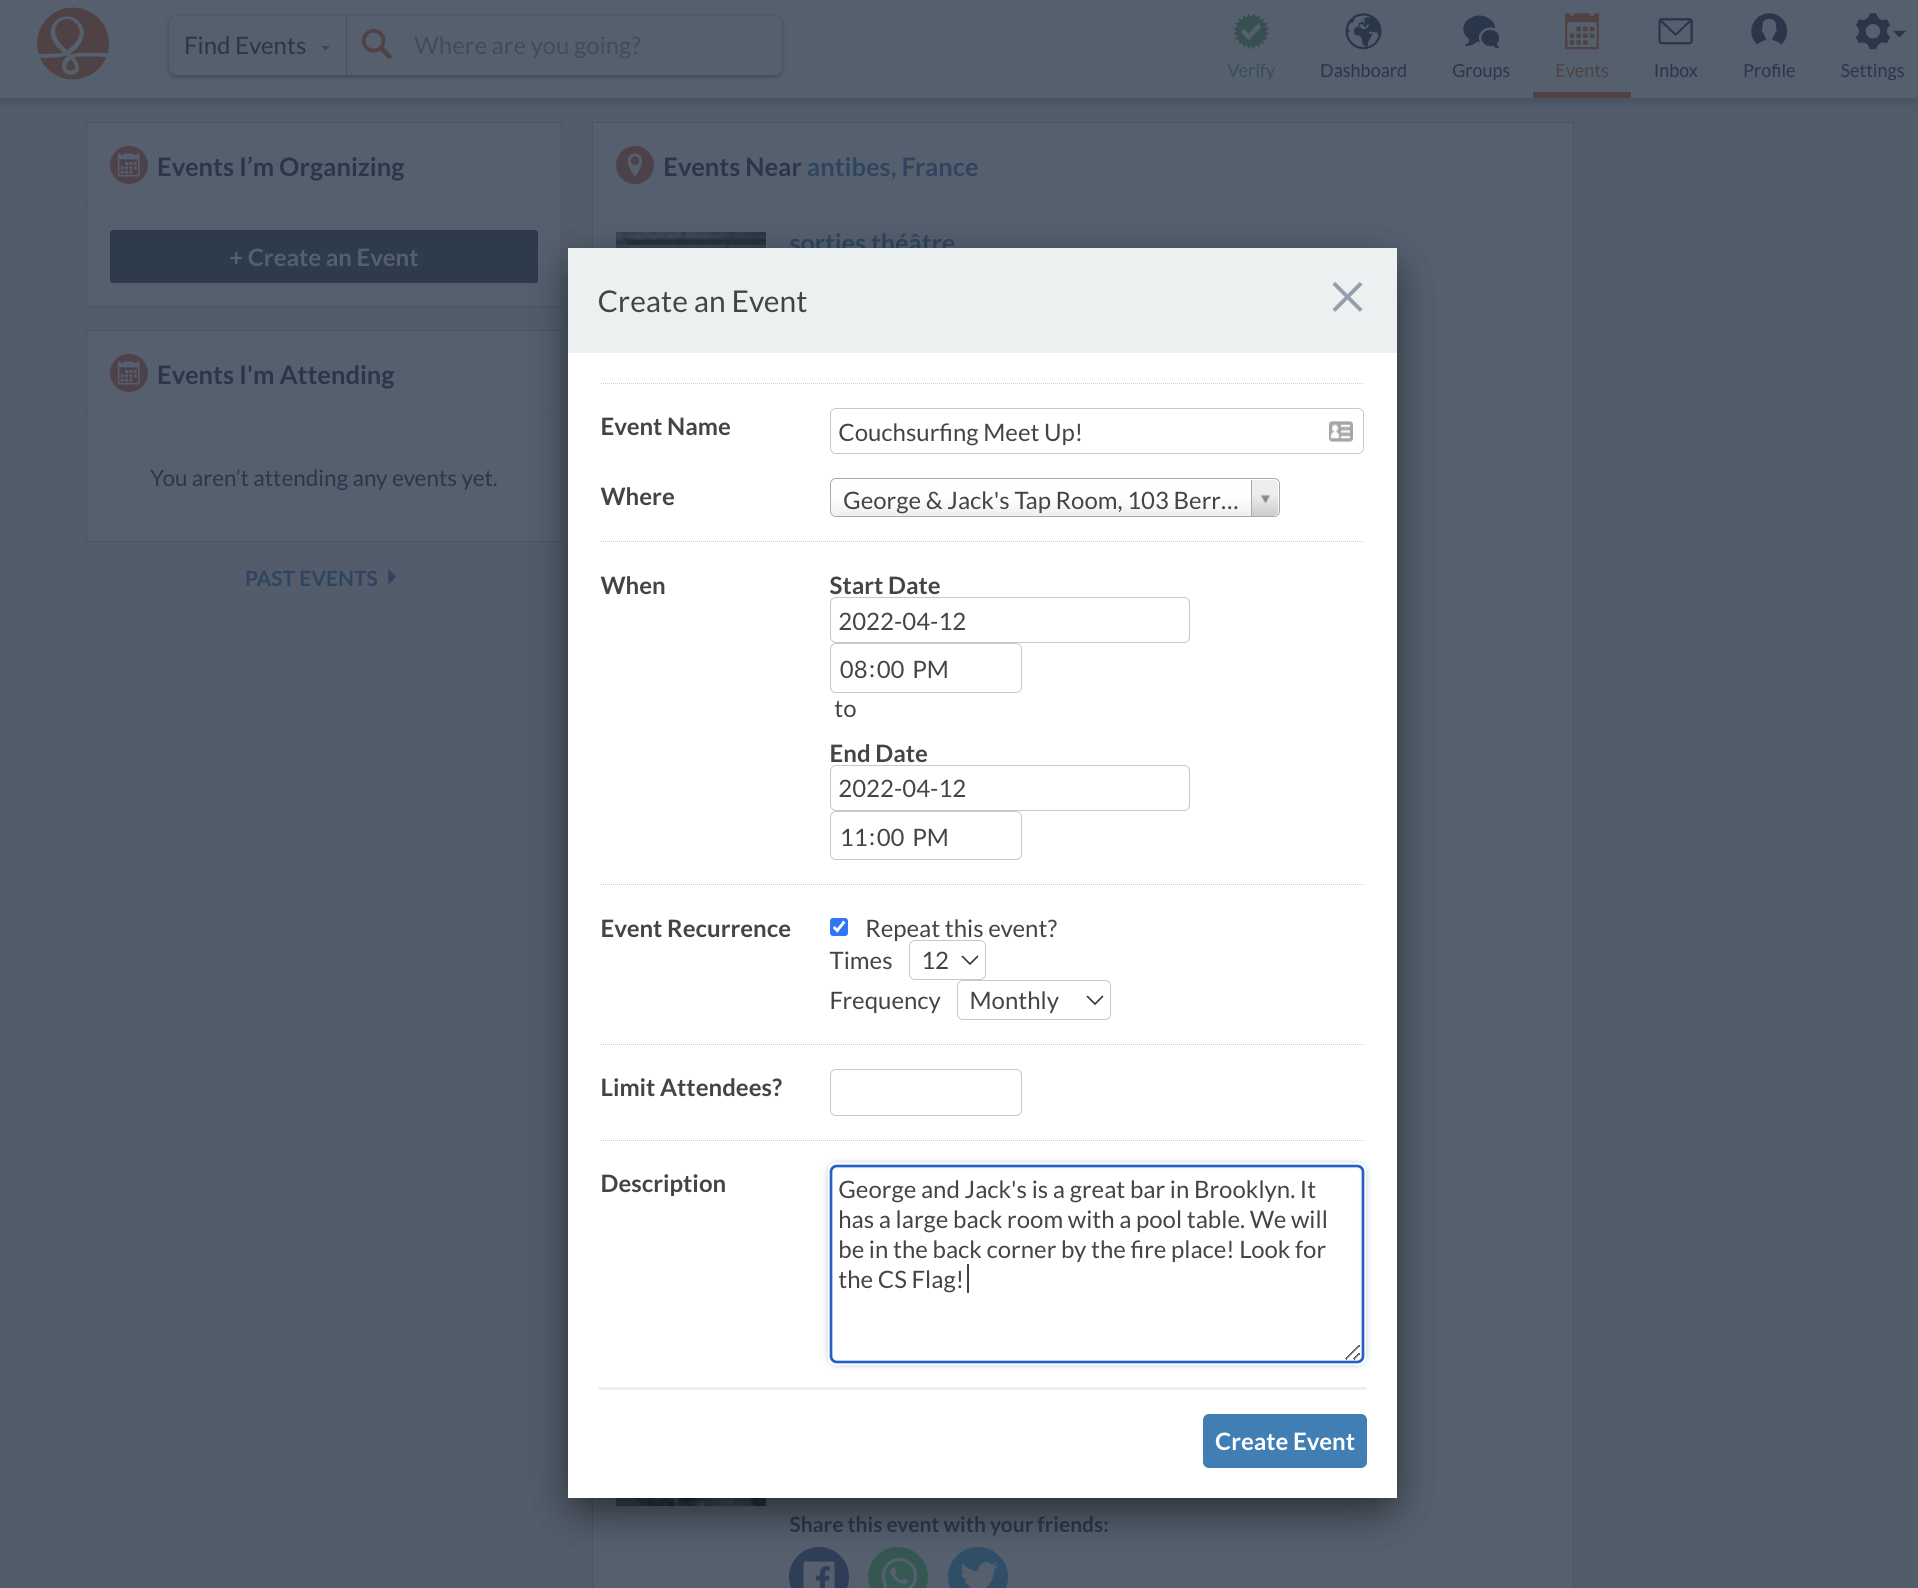The height and width of the screenshot is (1588, 1918).
Task: Expand the PAST EVENTS link
Action: coord(321,578)
